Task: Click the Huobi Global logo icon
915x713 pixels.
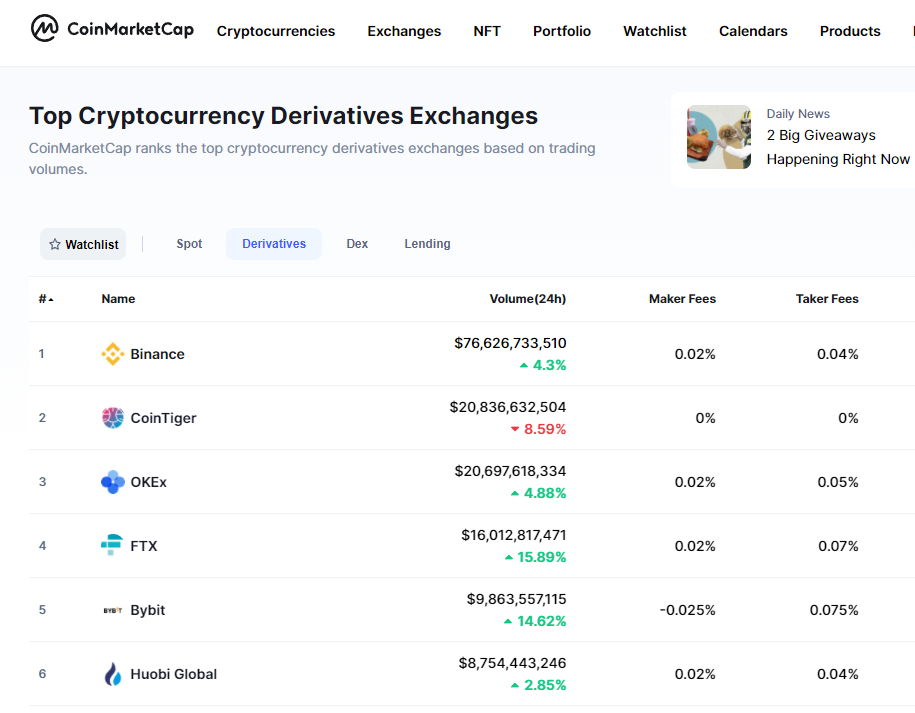Action: click(113, 674)
